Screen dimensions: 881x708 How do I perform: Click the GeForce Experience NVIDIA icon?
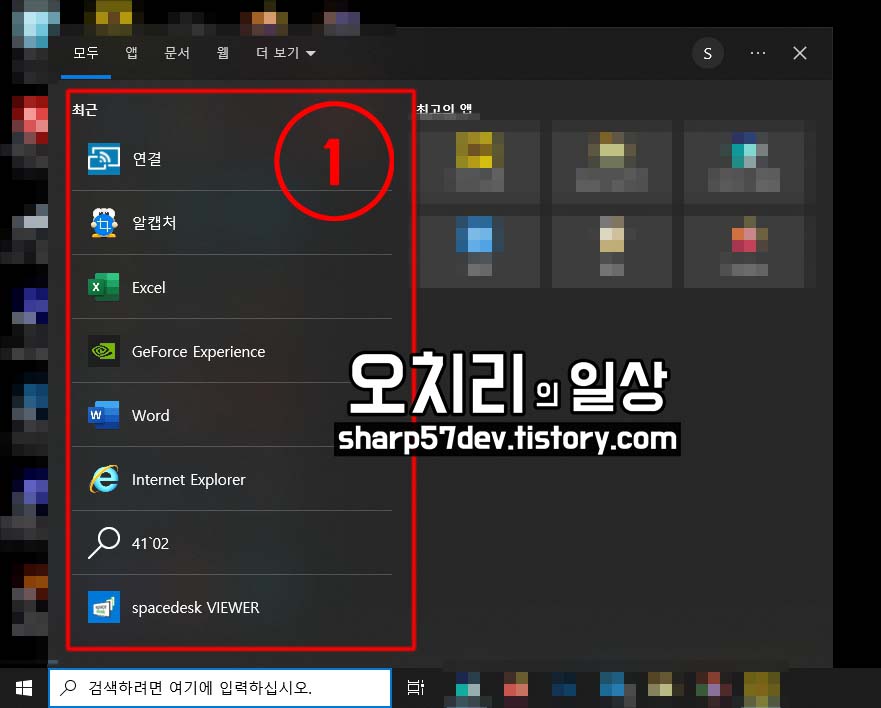(x=104, y=351)
